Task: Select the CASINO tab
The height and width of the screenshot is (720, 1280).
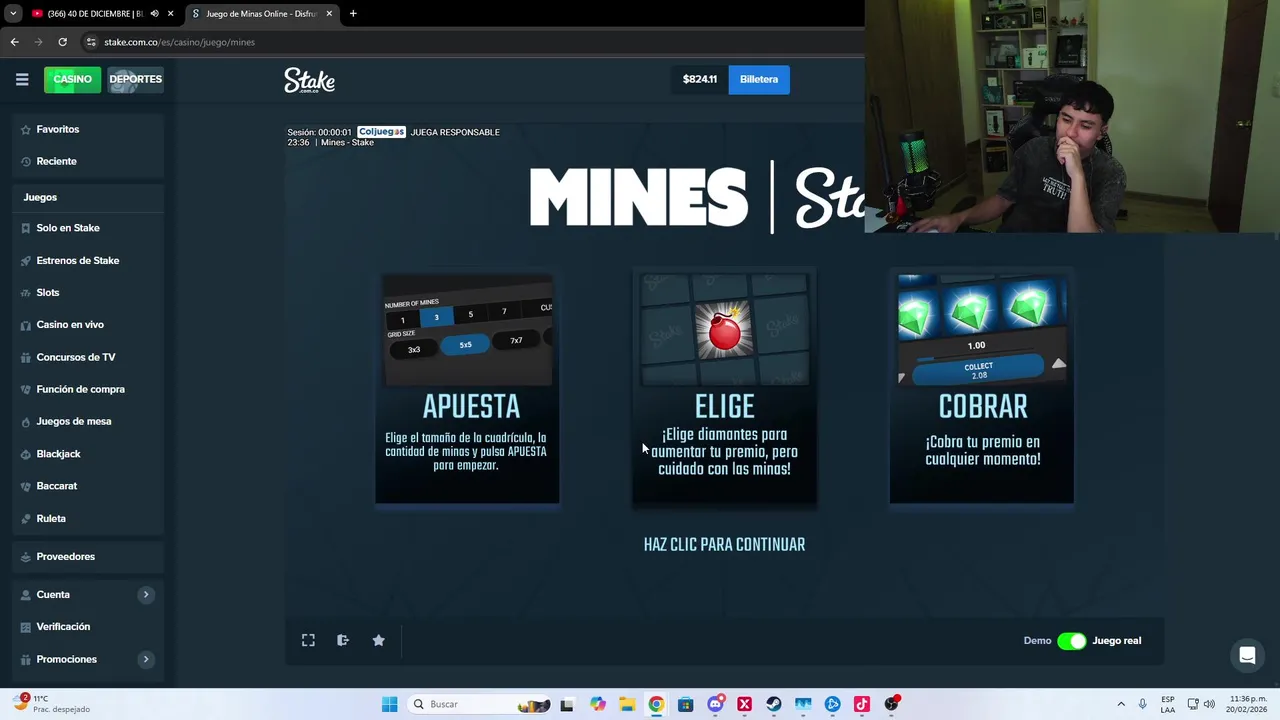Action: (72, 79)
